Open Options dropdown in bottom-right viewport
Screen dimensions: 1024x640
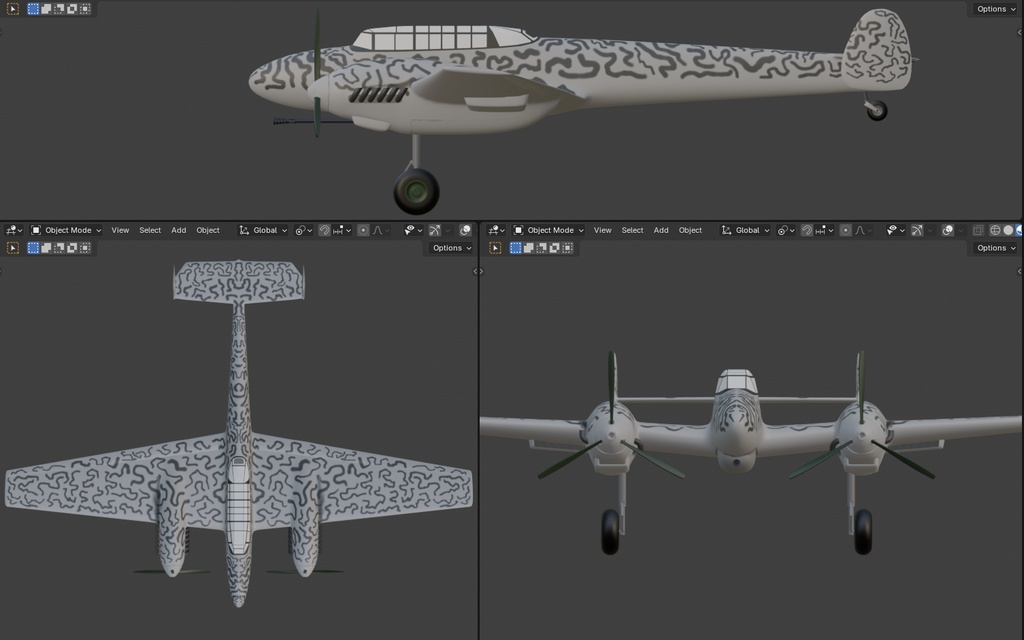996,248
